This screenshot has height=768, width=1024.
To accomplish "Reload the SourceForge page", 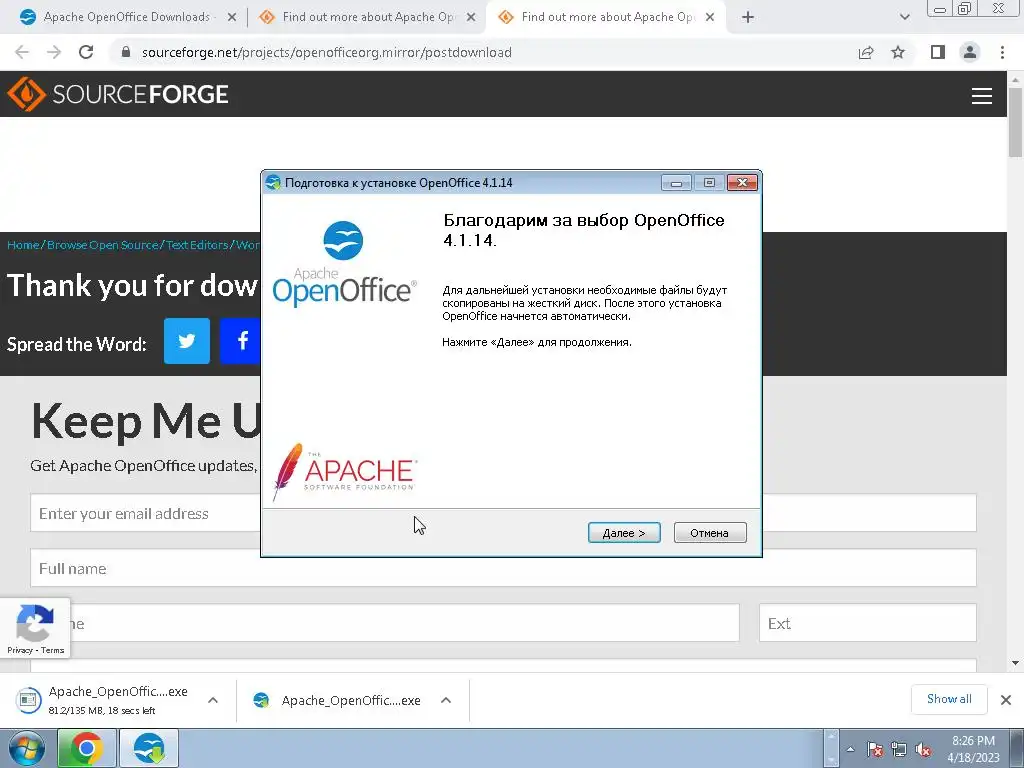I will (x=86, y=52).
